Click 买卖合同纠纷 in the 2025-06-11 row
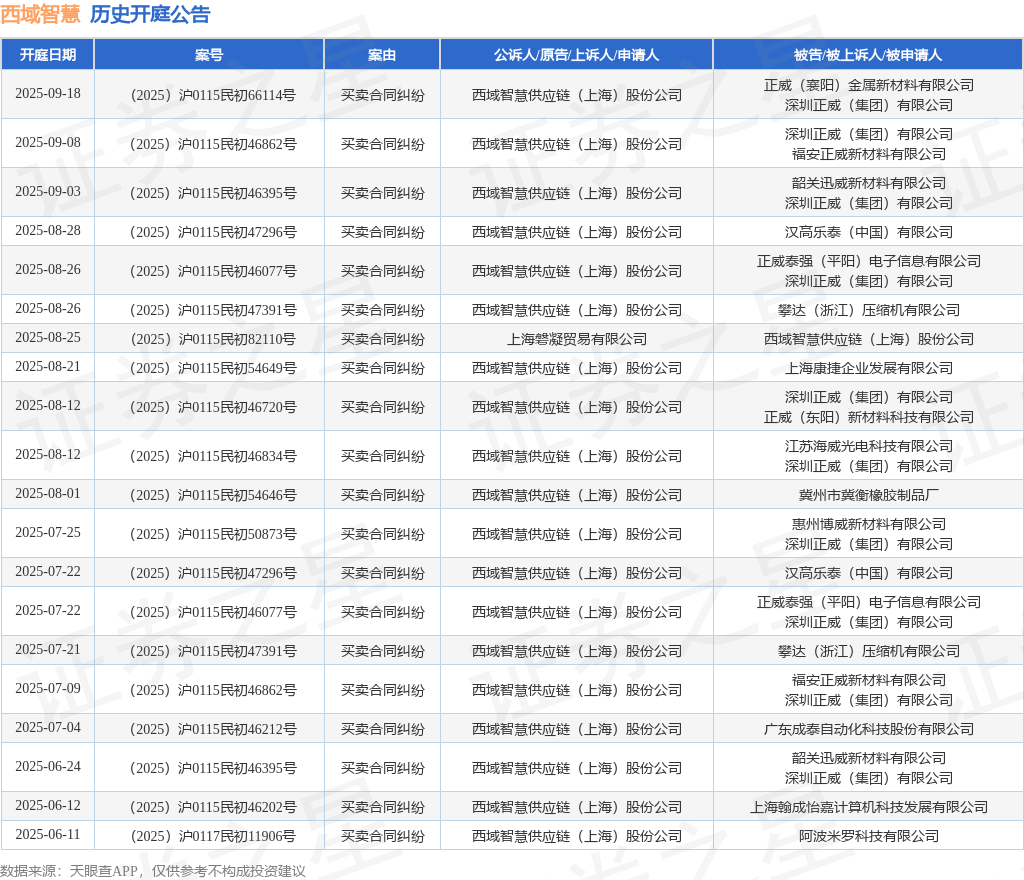Image resolution: width=1024 pixels, height=880 pixels. 383,836
